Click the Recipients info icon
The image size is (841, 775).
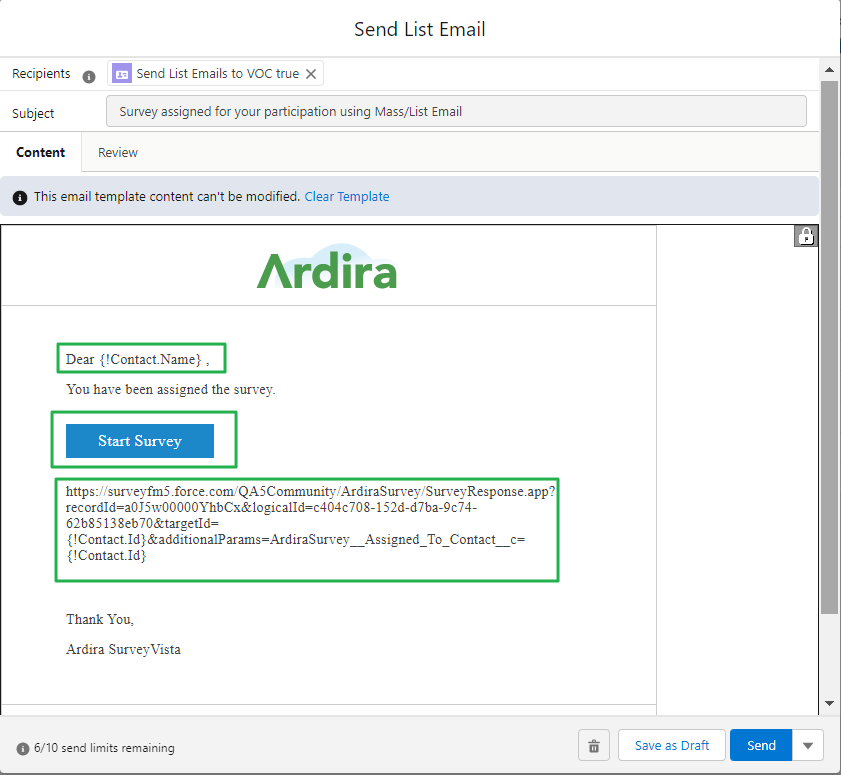[89, 74]
